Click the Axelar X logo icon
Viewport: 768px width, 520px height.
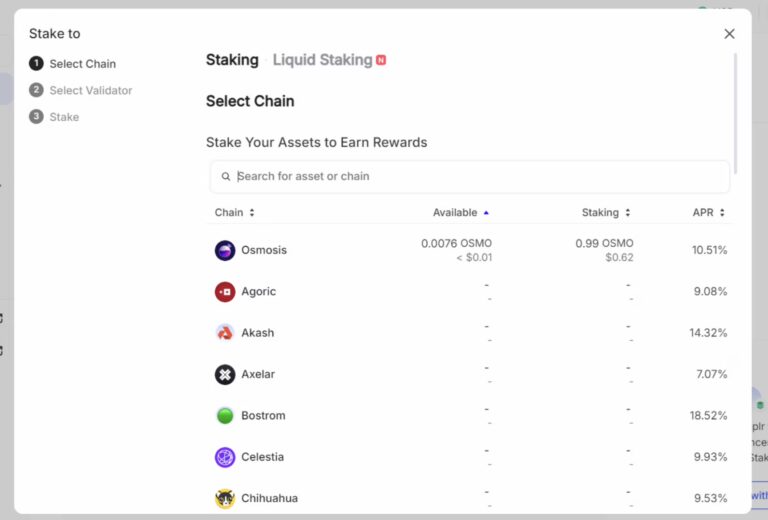pos(225,374)
